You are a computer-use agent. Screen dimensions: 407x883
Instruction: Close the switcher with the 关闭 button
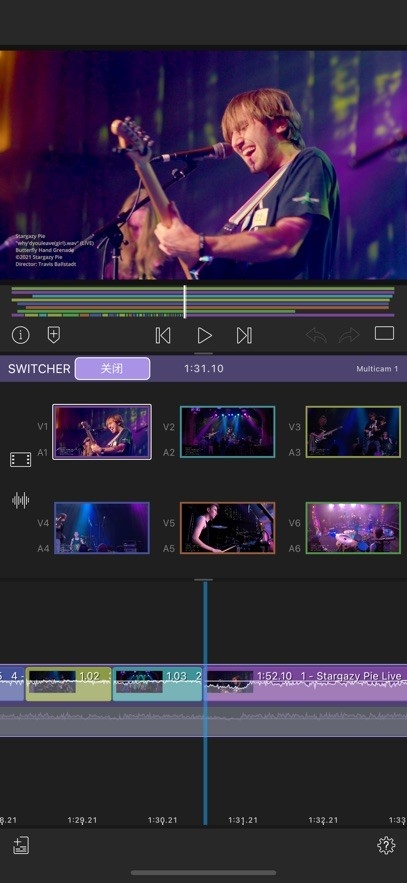[x=113, y=369]
